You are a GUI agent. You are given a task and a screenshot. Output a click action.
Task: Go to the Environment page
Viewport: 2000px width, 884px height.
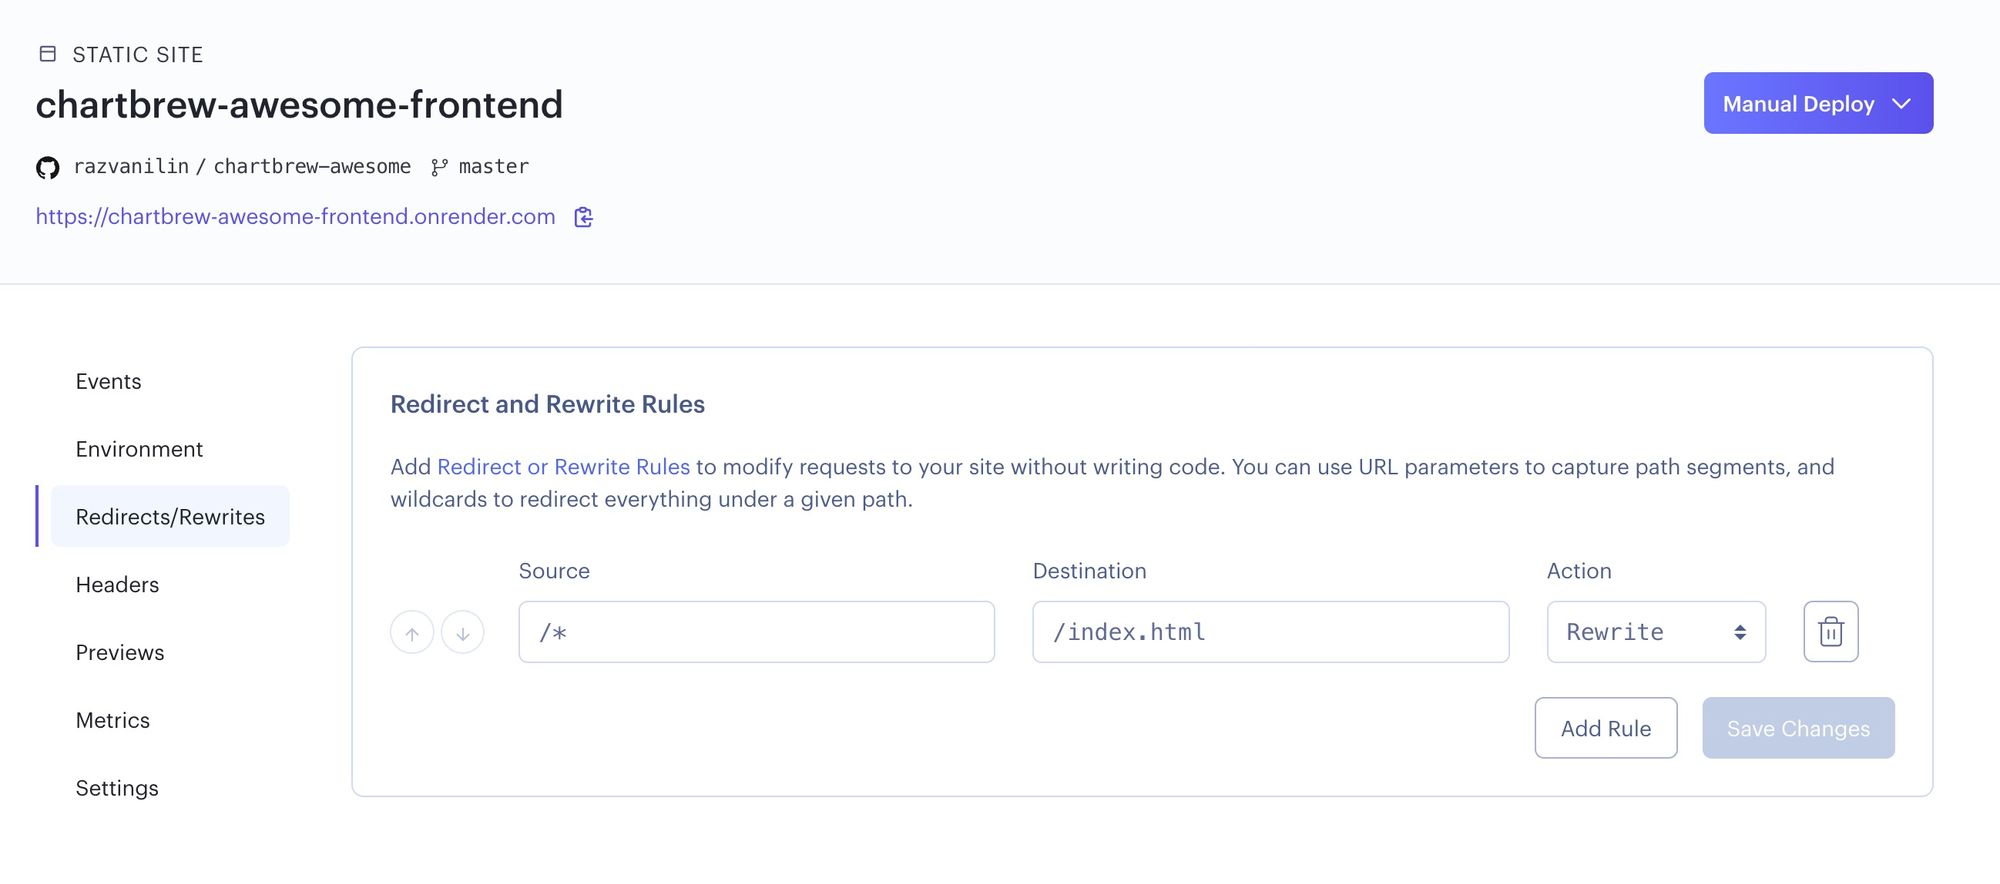139,449
